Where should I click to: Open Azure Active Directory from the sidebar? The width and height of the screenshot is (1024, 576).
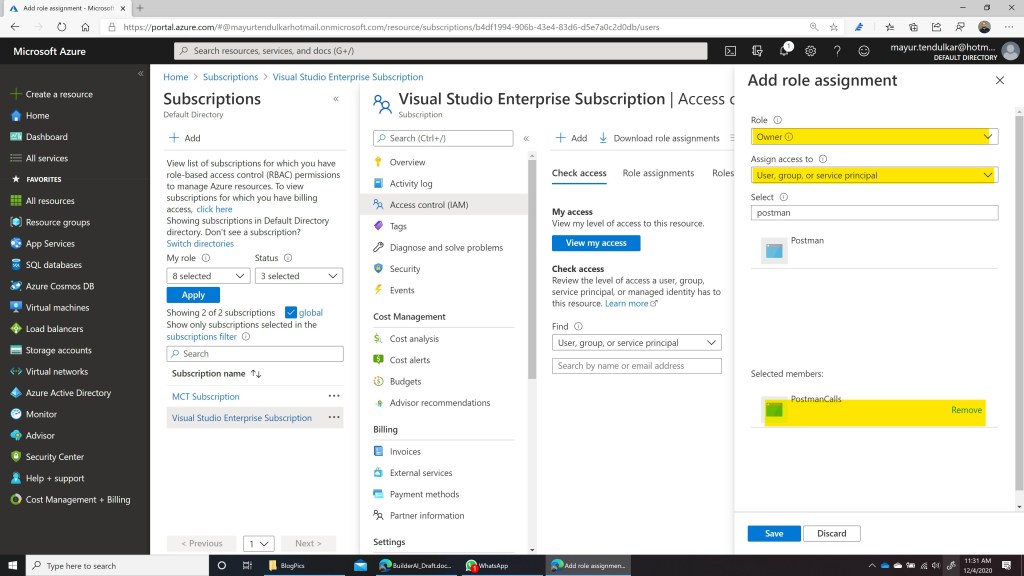coord(68,393)
